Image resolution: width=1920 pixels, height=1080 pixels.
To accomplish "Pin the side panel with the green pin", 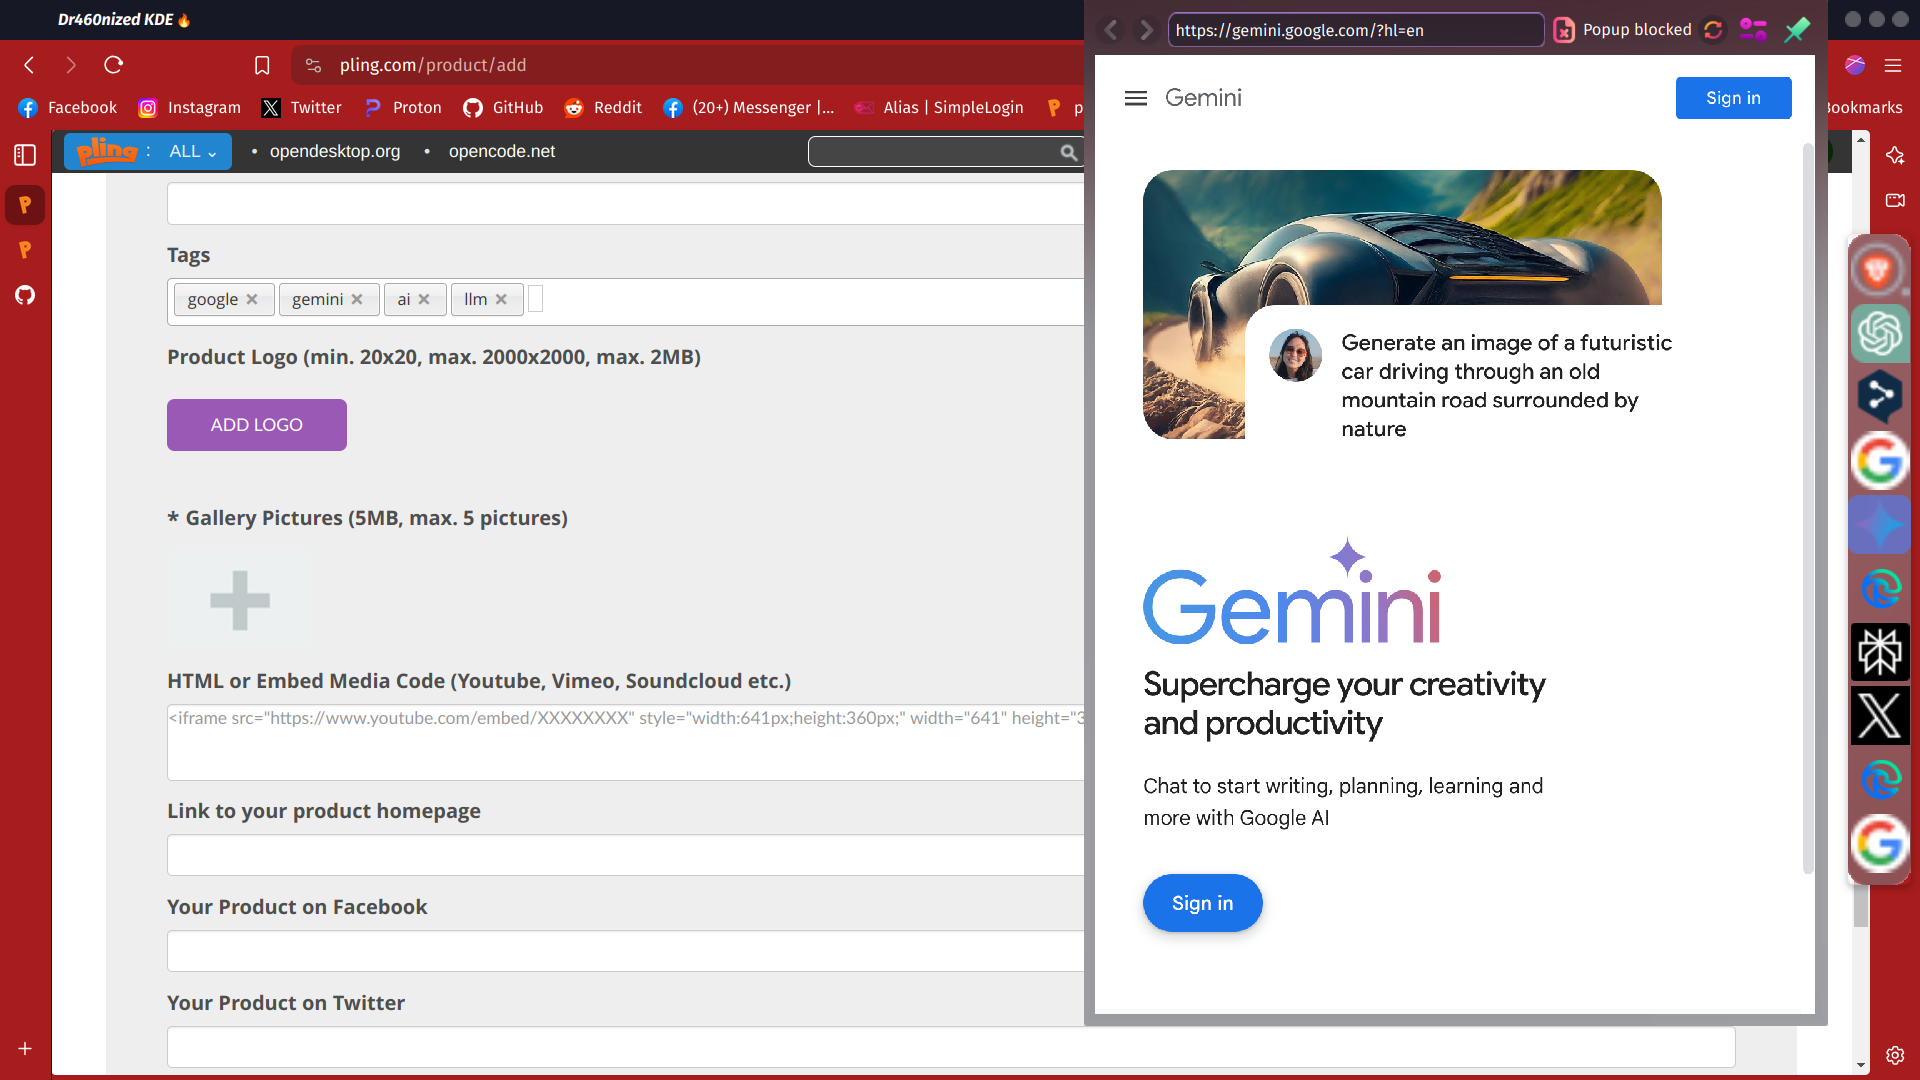I will pyautogui.click(x=1797, y=30).
